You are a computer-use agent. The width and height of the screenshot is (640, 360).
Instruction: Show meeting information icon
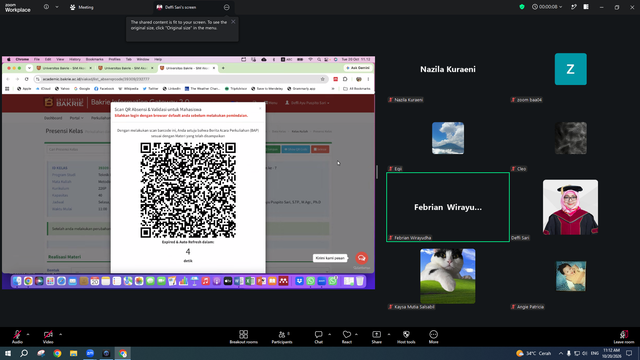click(46, 7)
